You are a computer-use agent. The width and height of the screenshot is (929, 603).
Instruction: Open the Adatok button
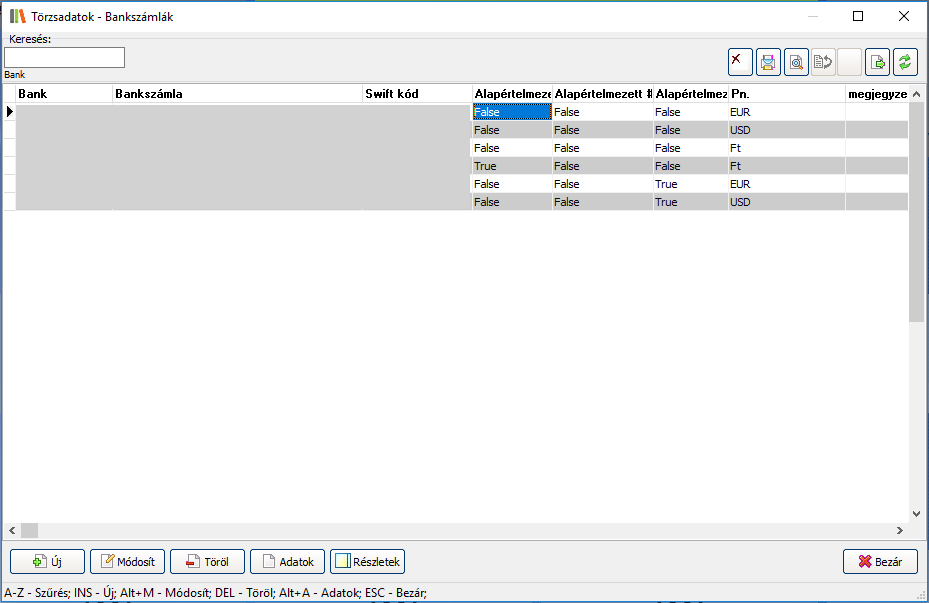pos(287,562)
